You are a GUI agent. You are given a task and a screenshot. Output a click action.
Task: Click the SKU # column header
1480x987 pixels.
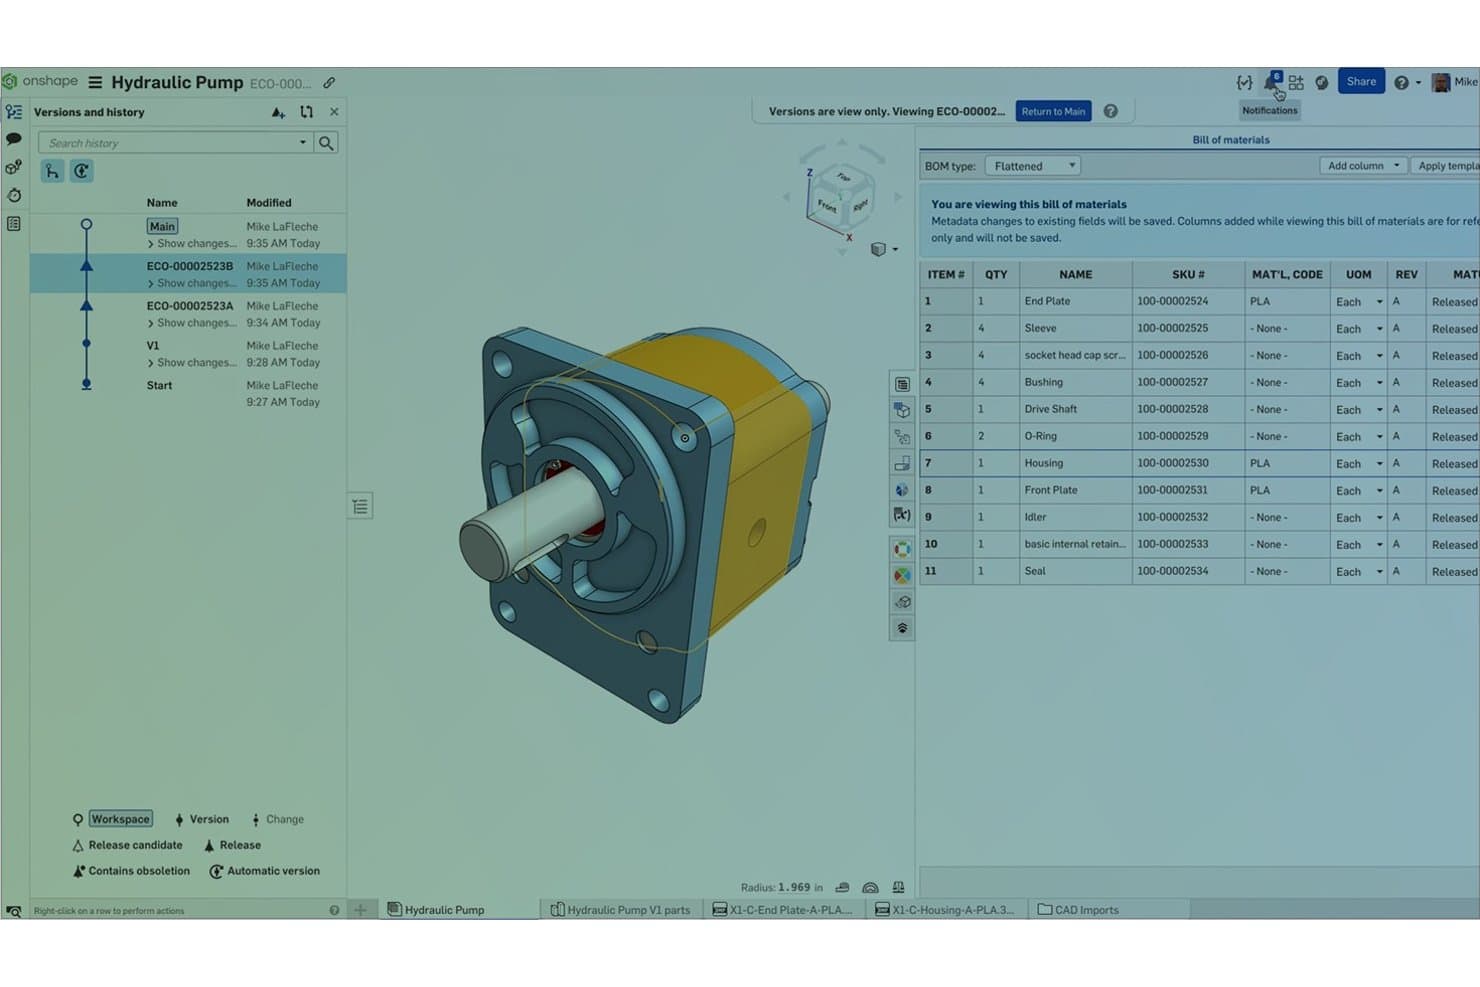(1188, 274)
